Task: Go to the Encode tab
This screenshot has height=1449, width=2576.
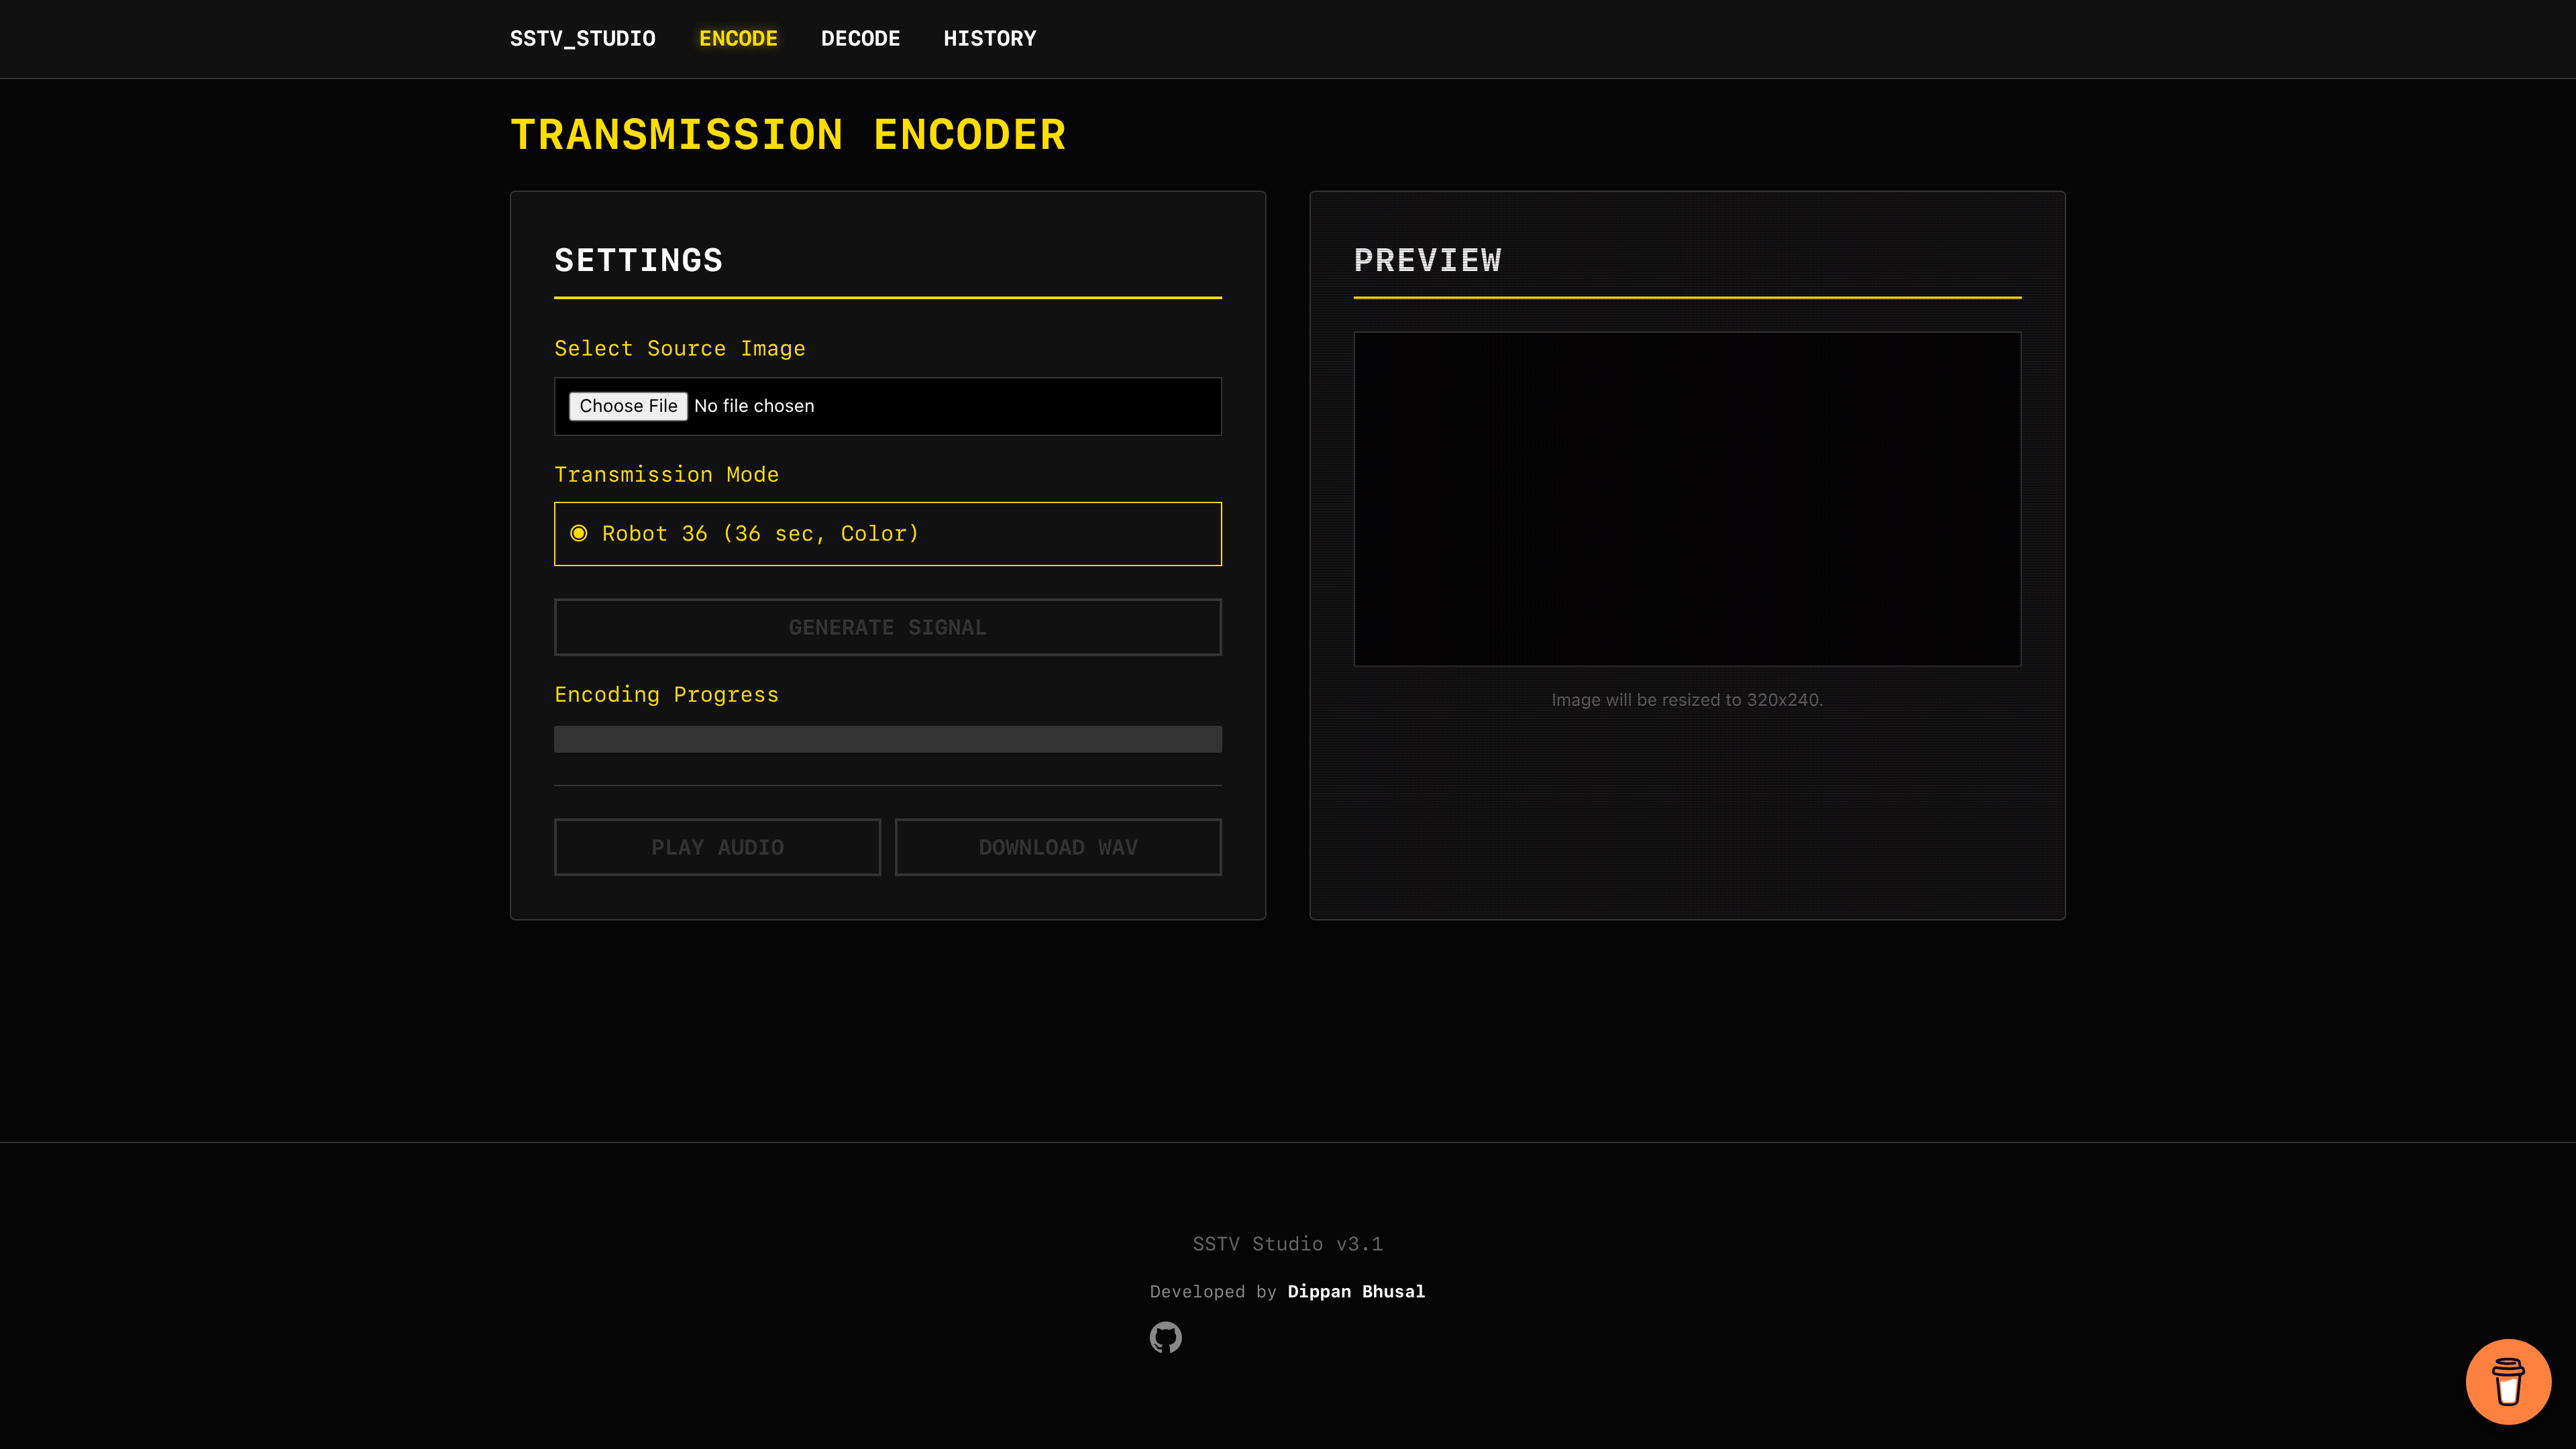Action: [738, 39]
